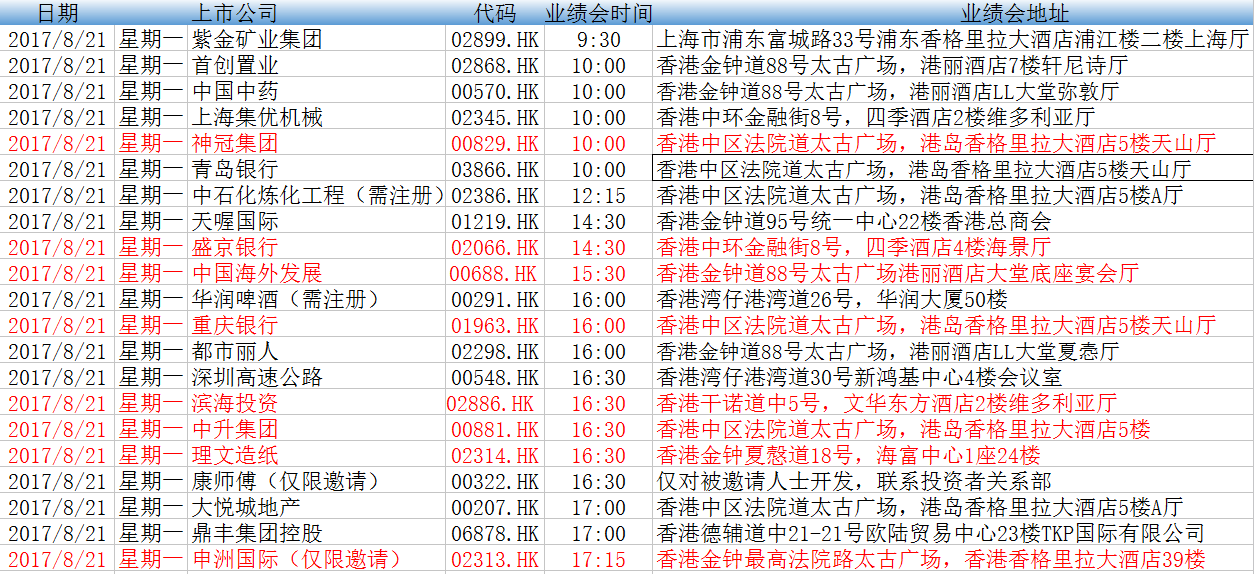1254x574 pixels.
Task: Click the 代码 header cell
Action: [x=495, y=13]
